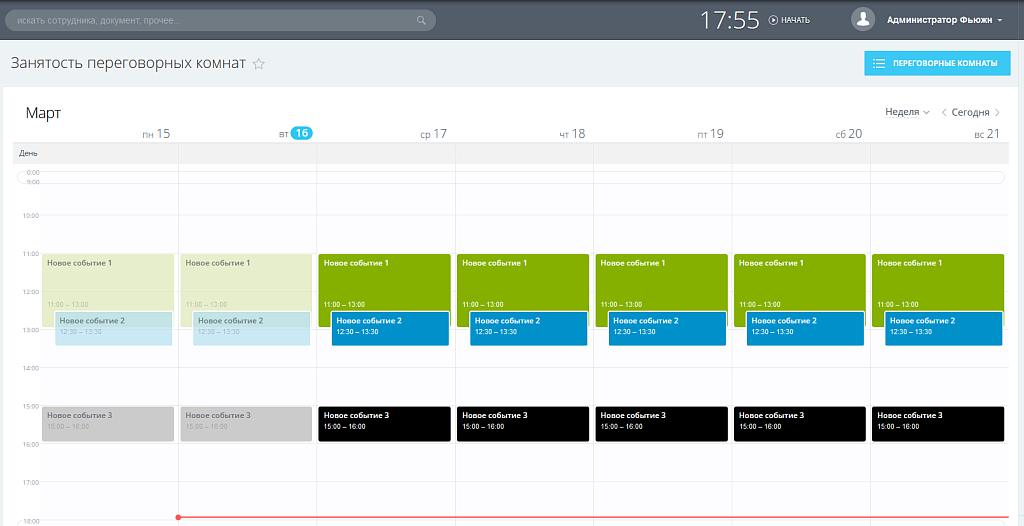
Task: Go to previous week with left arrow
Action: pyautogui.click(x=944, y=113)
